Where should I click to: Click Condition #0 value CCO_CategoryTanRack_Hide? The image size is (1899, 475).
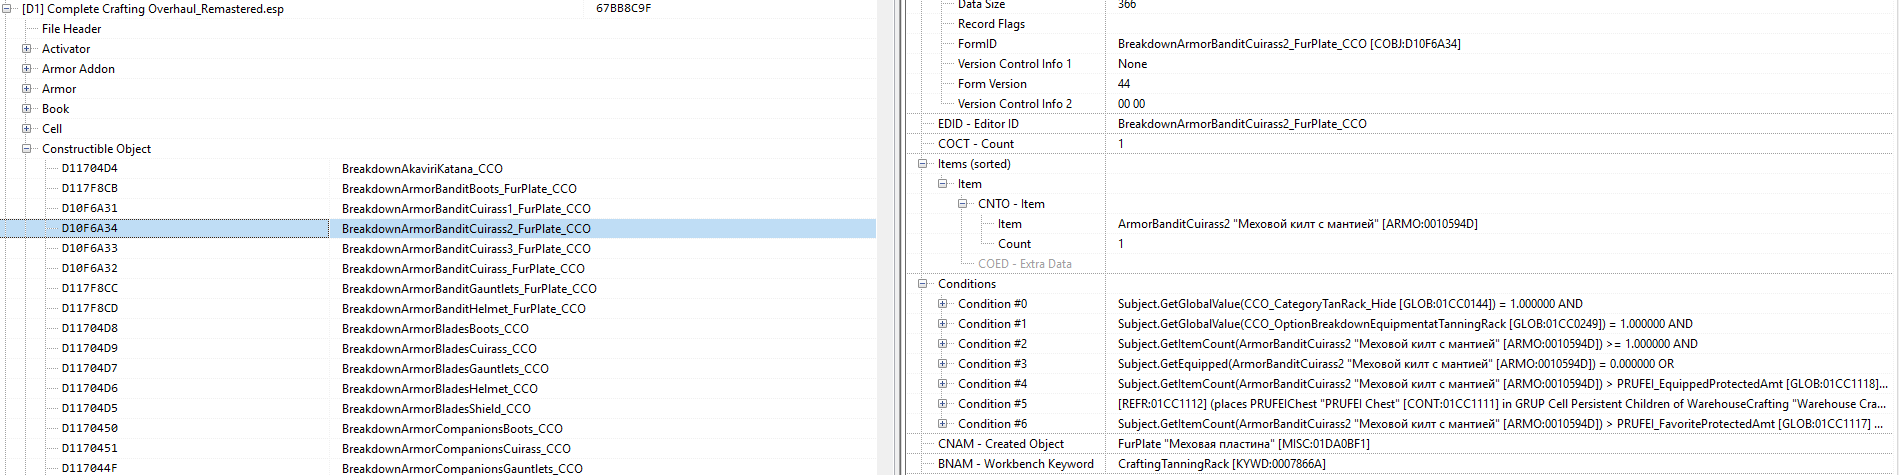click(x=1350, y=304)
